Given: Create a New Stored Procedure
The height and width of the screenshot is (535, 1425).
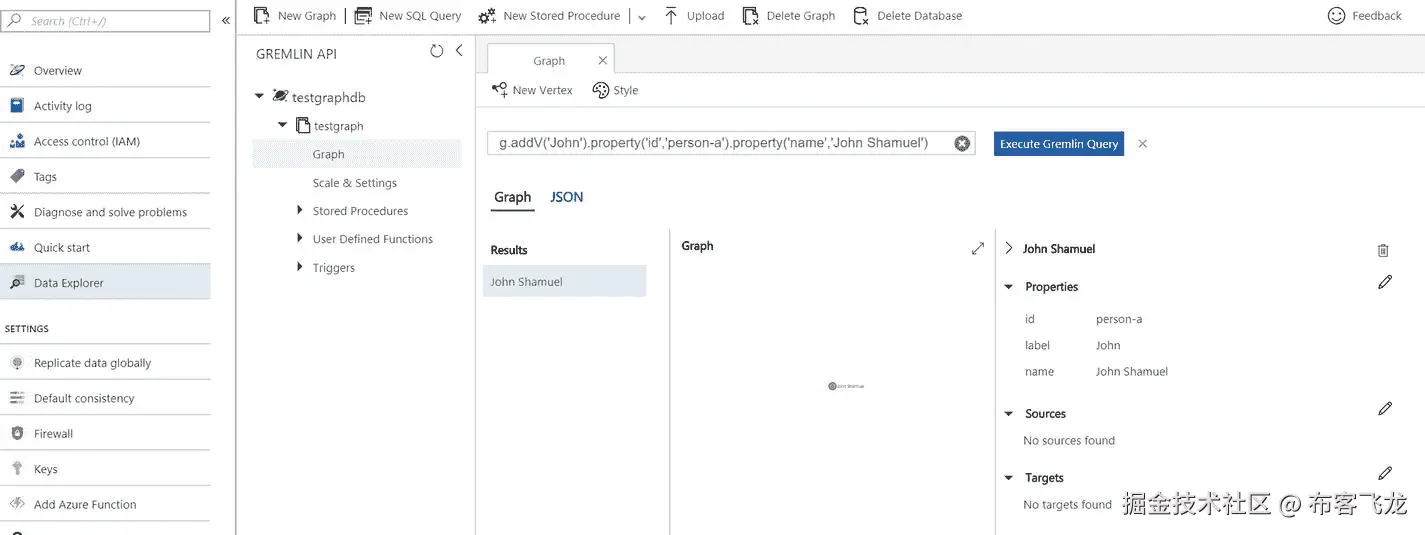Looking at the screenshot, I should (549, 15).
